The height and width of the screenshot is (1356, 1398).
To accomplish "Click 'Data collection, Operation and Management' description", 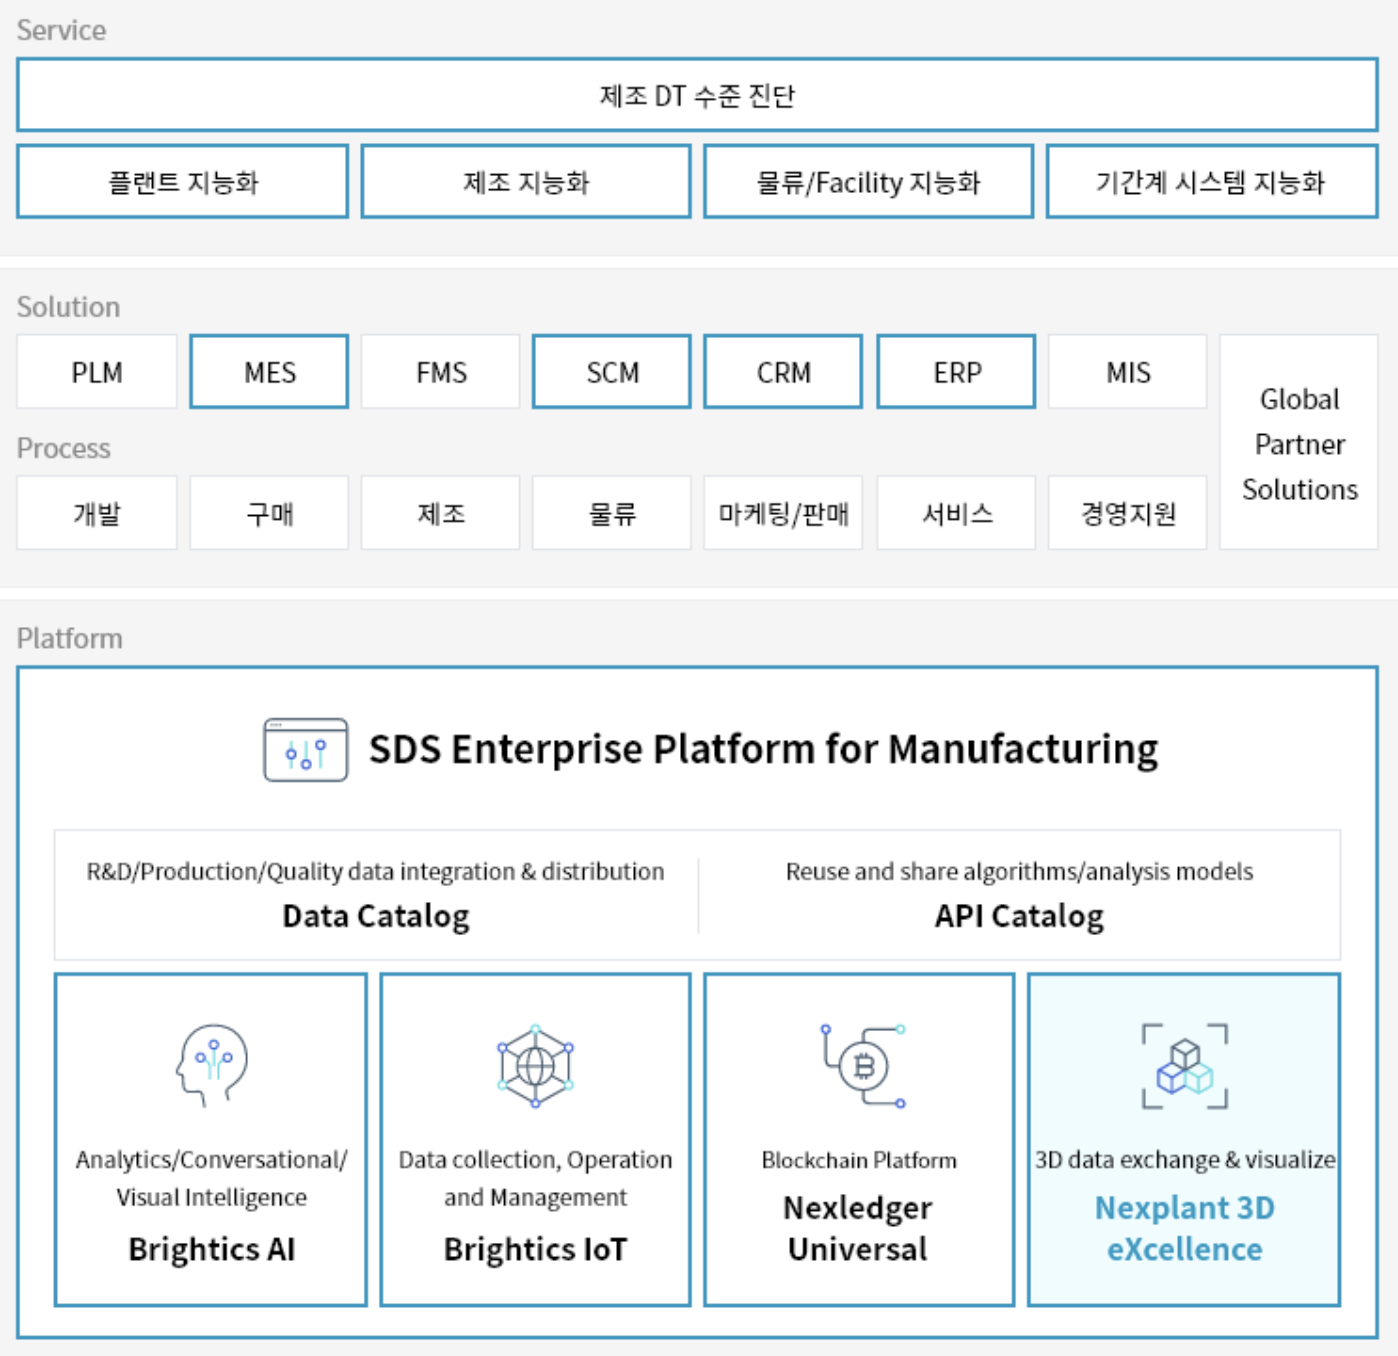I will click(x=535, y=1178).
